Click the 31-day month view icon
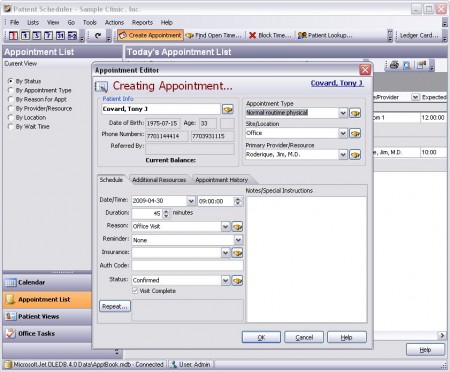This screenshot has width=450, height=372. pyautogui.click(x=60, y=35)
